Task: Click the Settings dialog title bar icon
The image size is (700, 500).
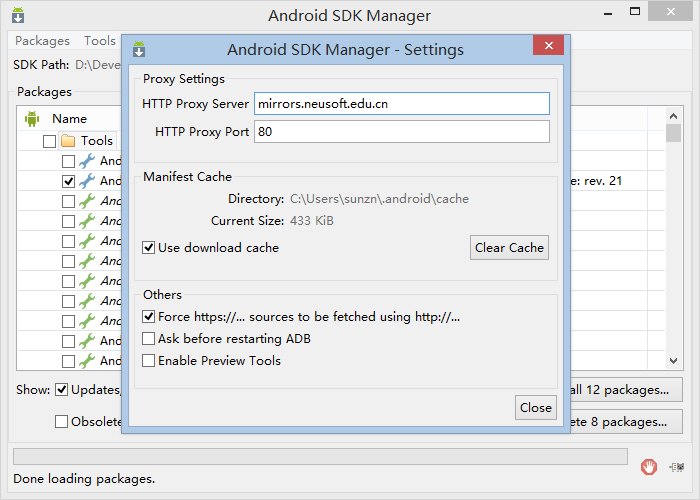Action: pos(139,49)
